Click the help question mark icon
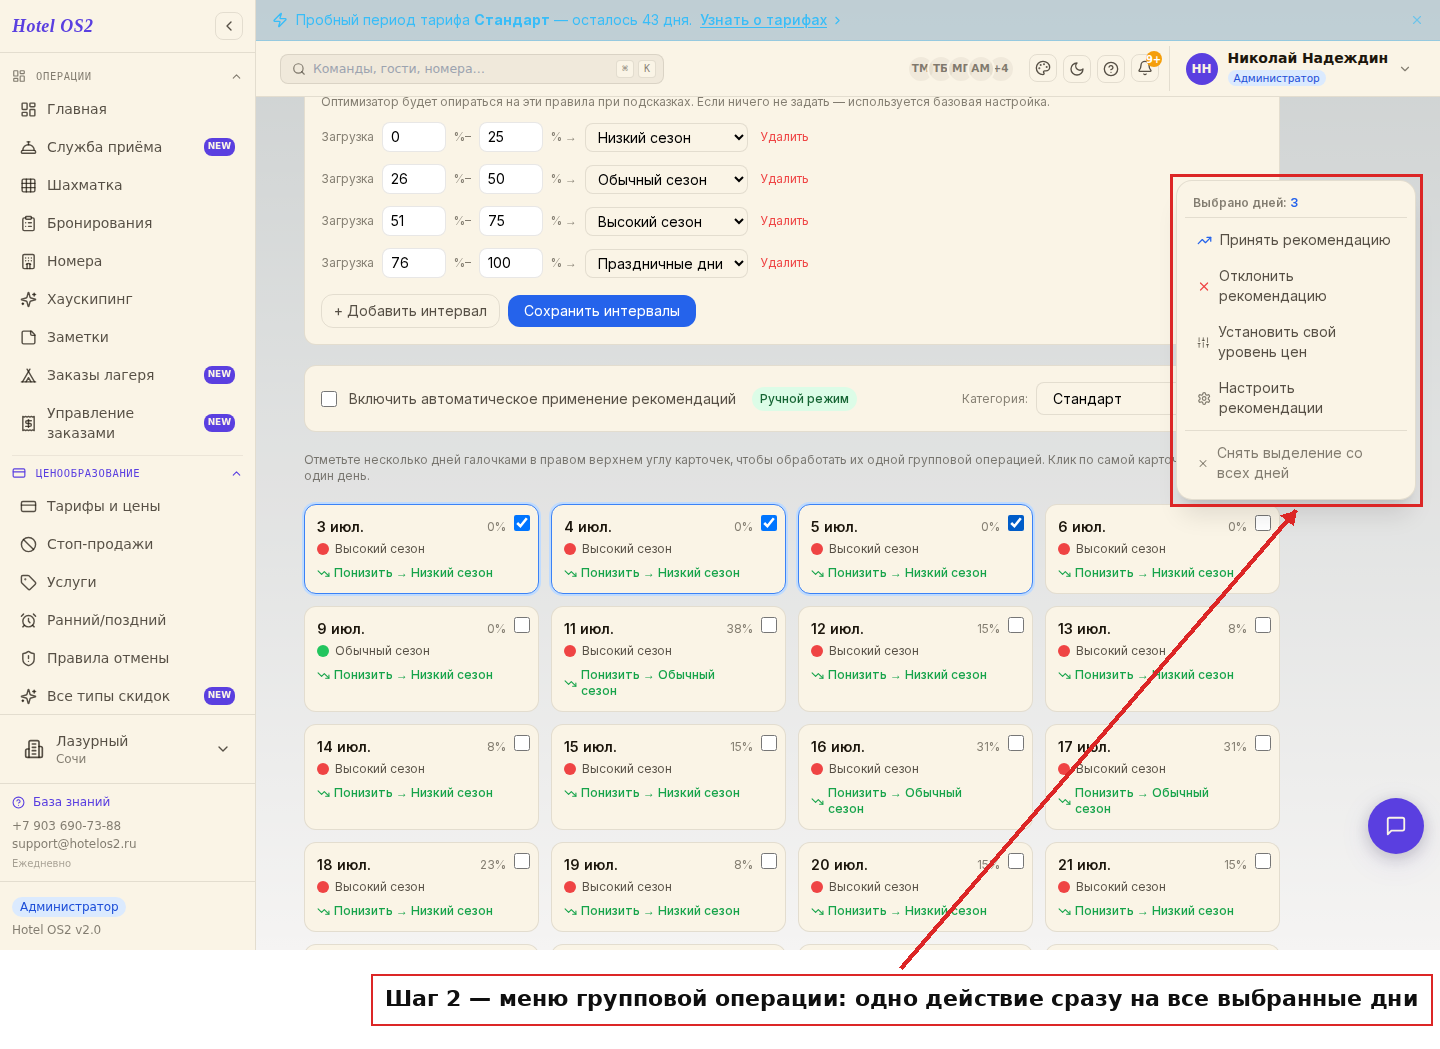Viewport: 1440px width, 1049px height. (x=1111, y=69)
